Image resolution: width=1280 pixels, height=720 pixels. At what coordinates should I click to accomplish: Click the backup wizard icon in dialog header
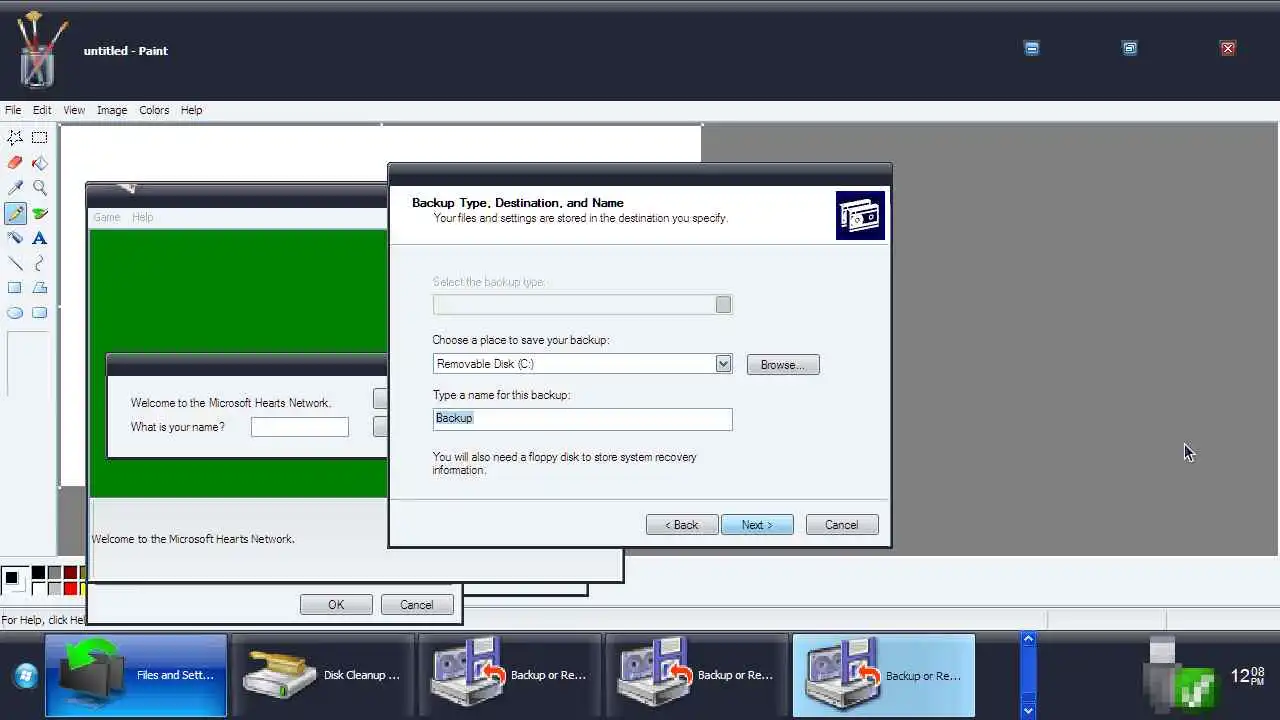(x=860, y=215)
